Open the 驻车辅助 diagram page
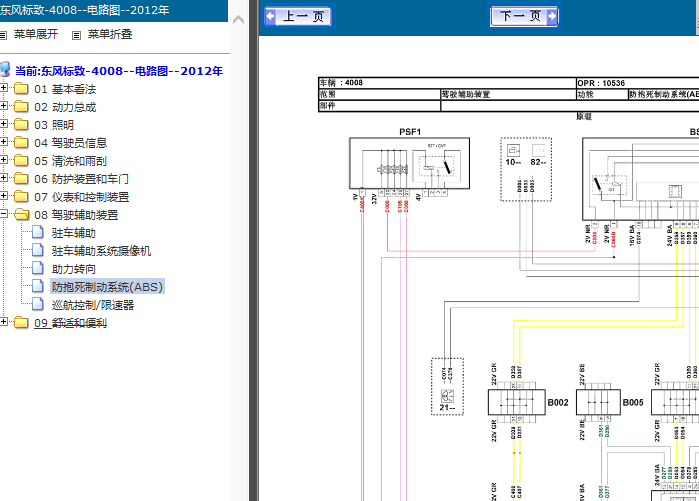 pos(74,233)
